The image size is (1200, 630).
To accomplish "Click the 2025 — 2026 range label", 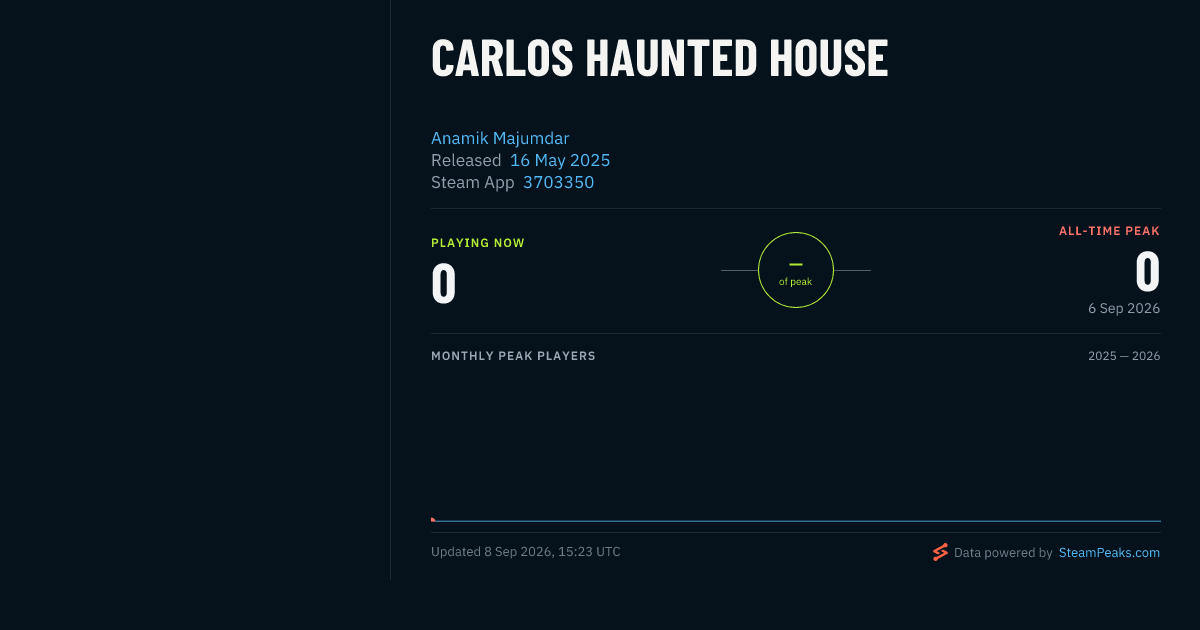I will [x=1124, y=356].
